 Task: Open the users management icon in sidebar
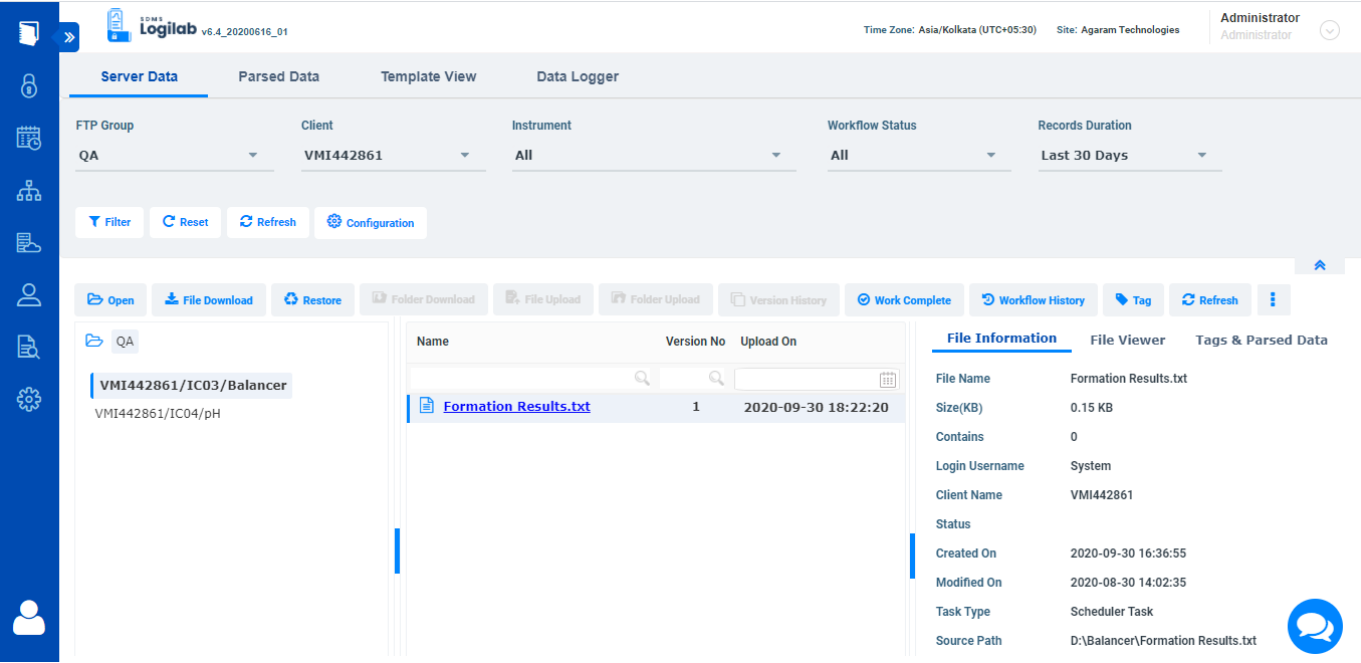coord(29,294)
